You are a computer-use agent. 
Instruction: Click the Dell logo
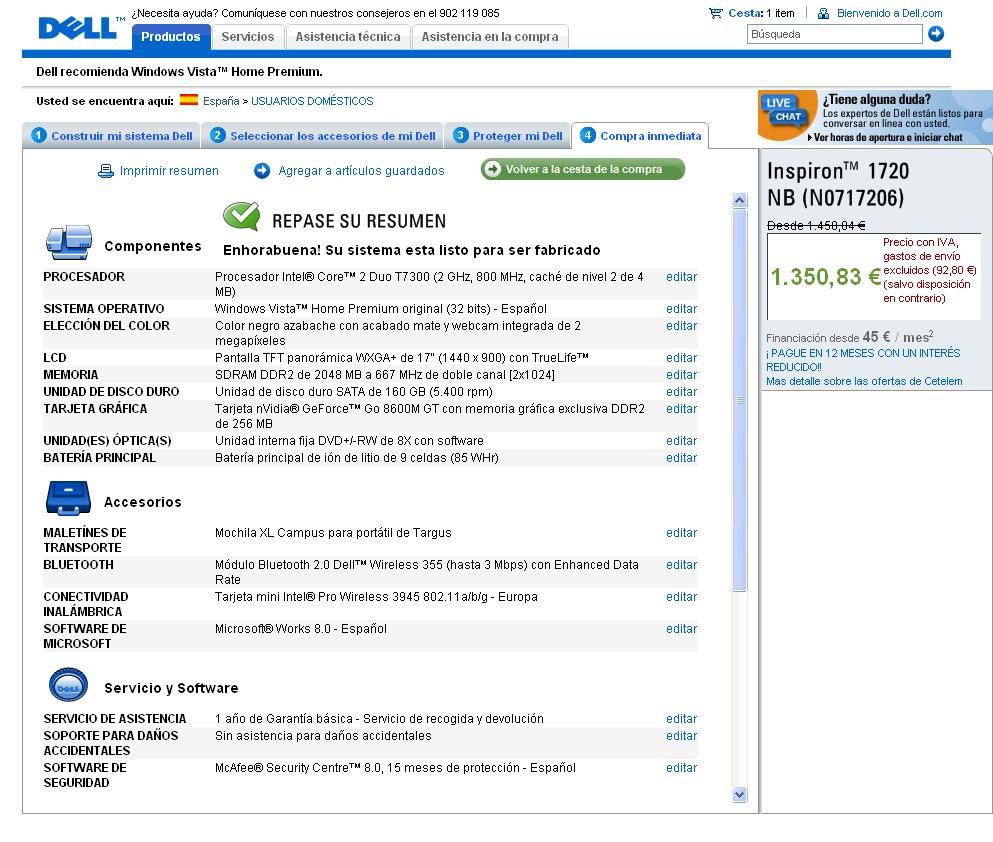[x=78, y=28]
